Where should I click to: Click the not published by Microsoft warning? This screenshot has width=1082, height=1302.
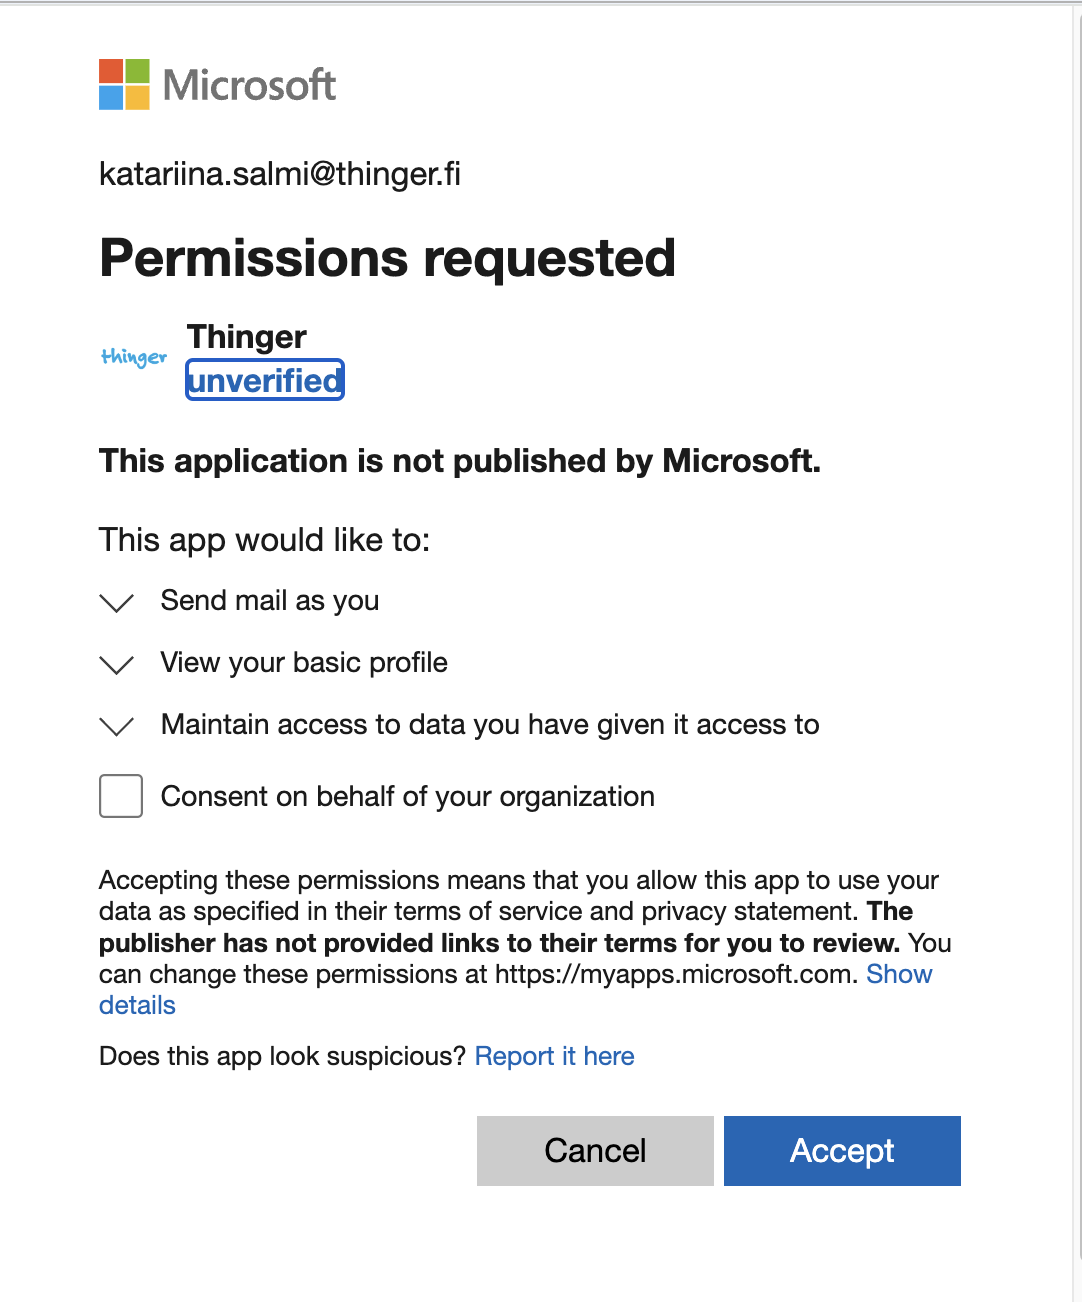click(460, 461)
